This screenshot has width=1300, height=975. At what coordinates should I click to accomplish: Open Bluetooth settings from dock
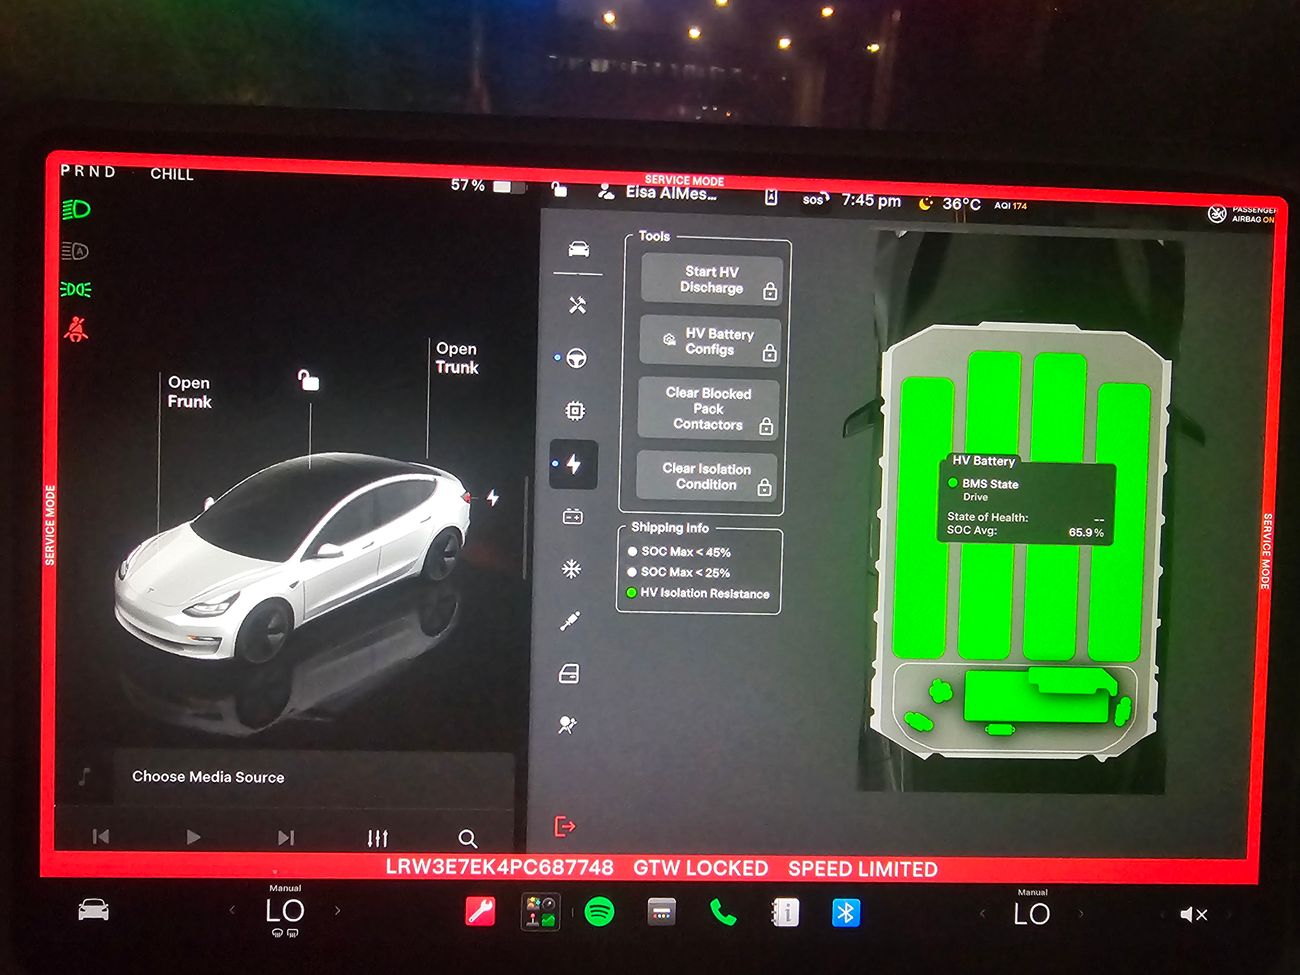[846, 913]
